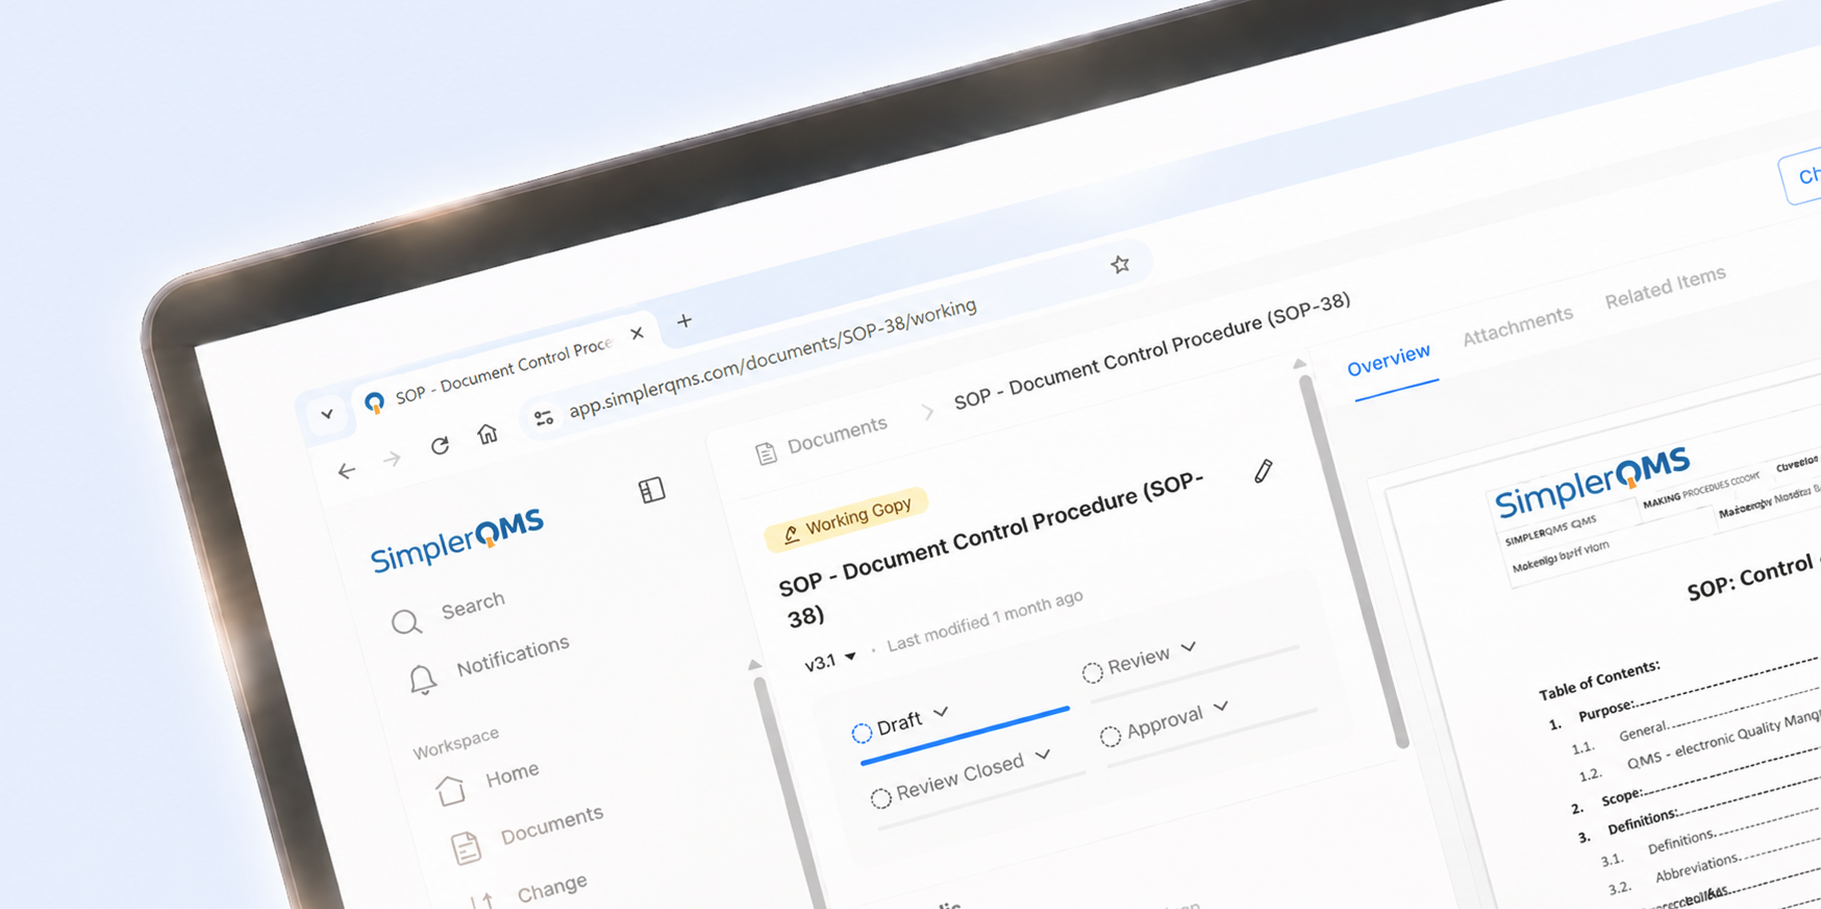Click the Home house icon

[450, 790]
